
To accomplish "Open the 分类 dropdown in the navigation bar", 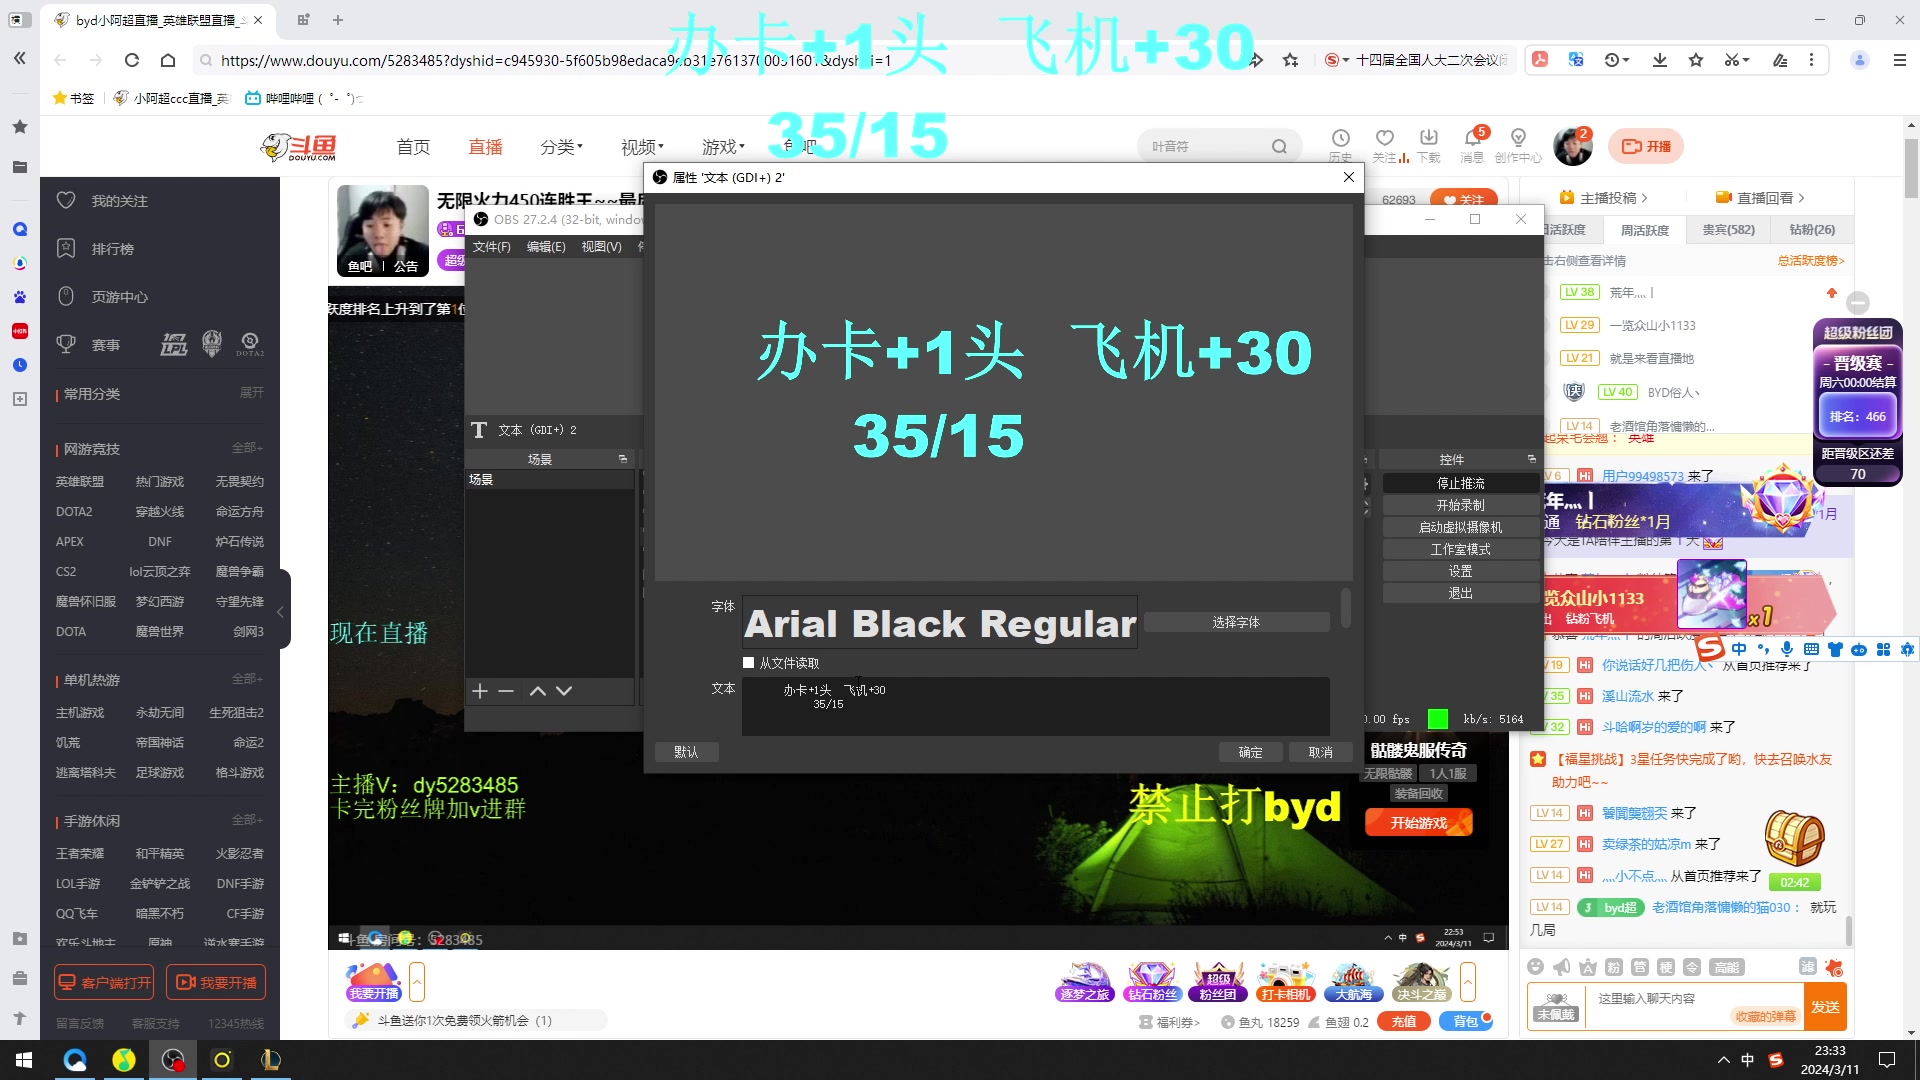I will (x=561, y=146).
